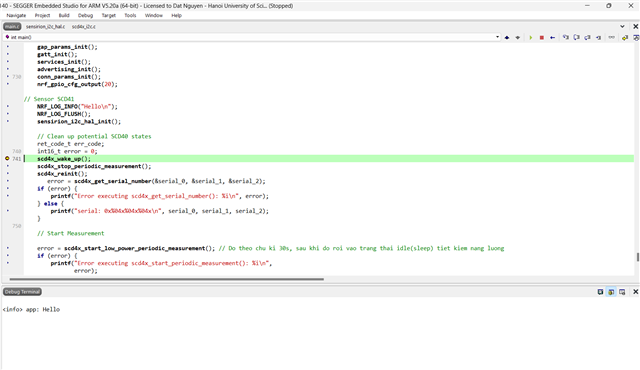Switch to the sensirion_i2c_hal.c tab

[x=45, y=27]
